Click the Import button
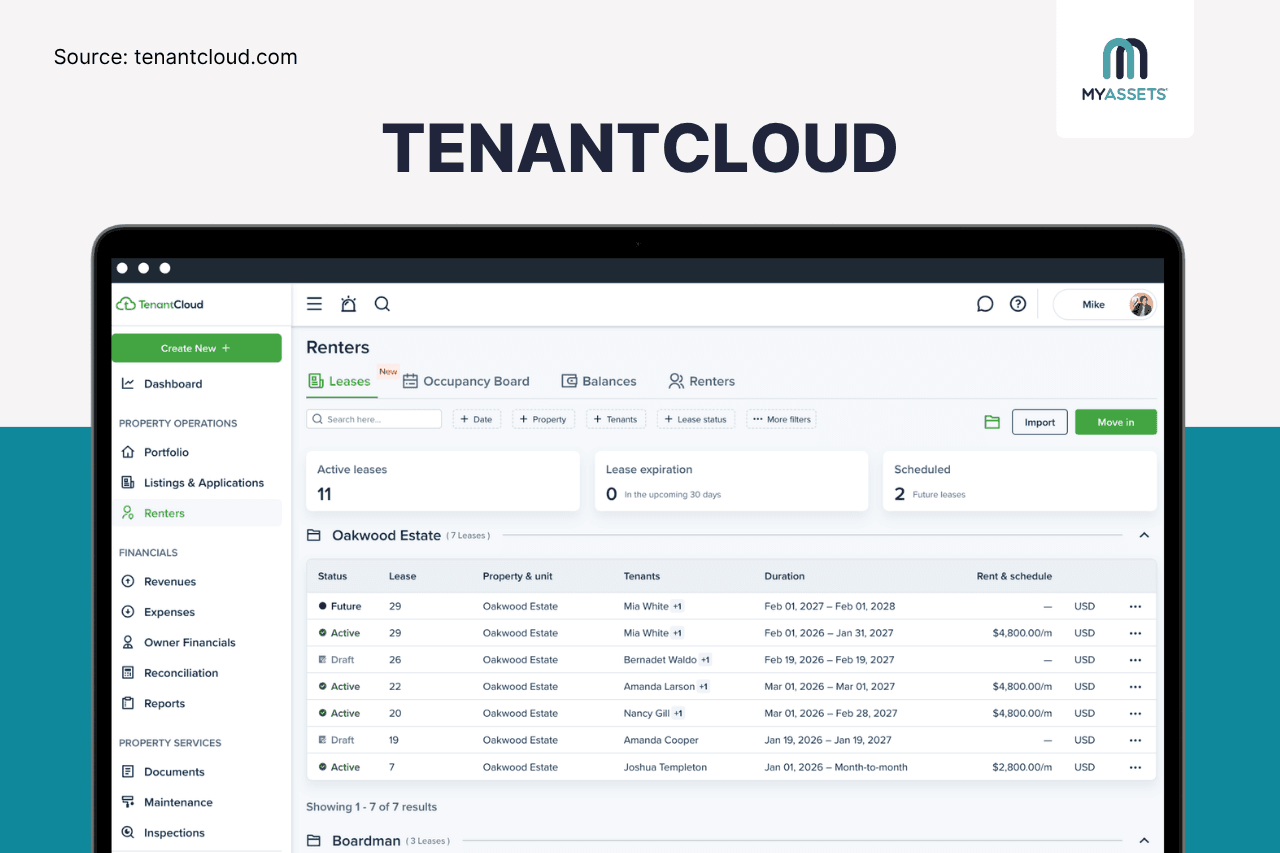 coord(1040,422)
